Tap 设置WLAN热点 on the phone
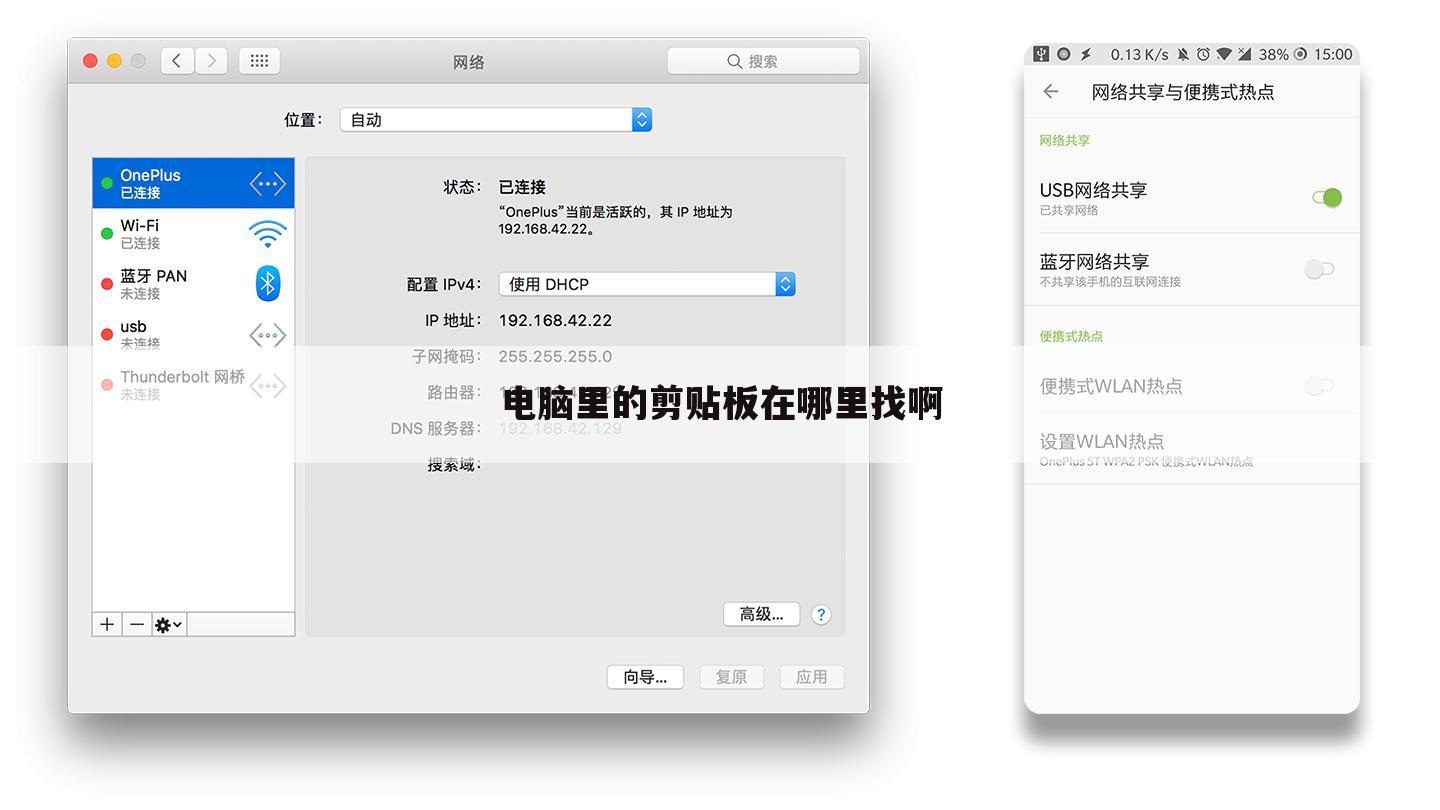The height and width of the screenshot is (810, 1440). [x=1192, y=449]
